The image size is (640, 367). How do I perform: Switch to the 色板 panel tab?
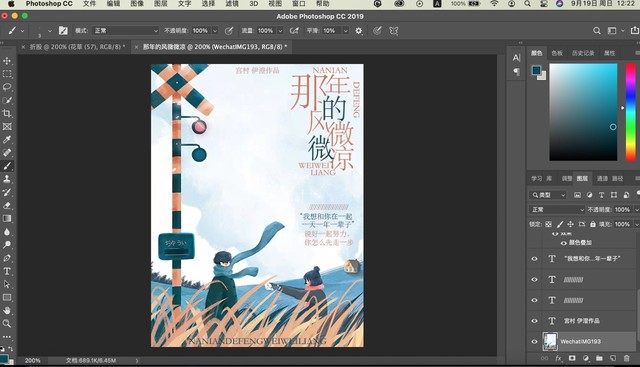(x=557, y=53)
